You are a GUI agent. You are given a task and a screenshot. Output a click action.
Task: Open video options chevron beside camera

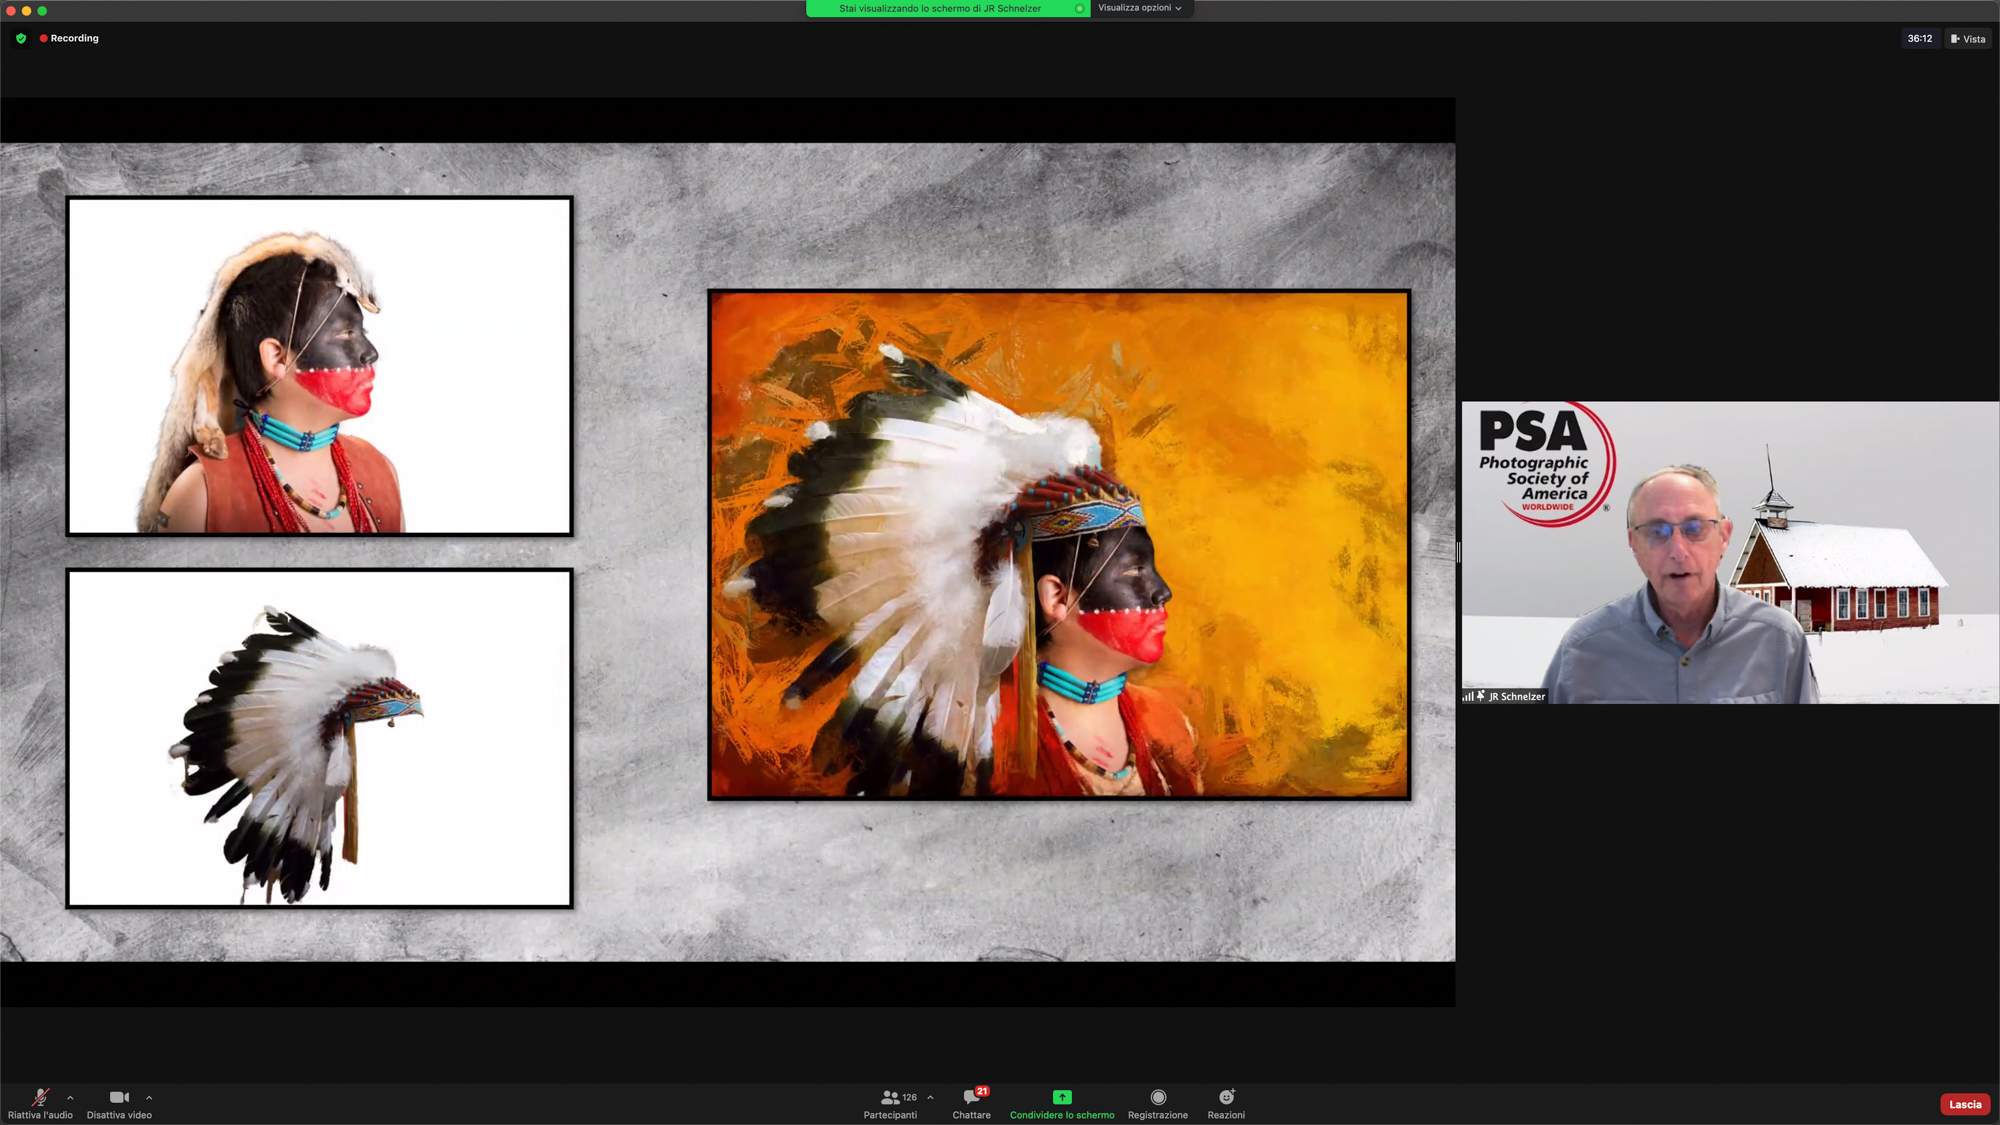coord(149,1098)
